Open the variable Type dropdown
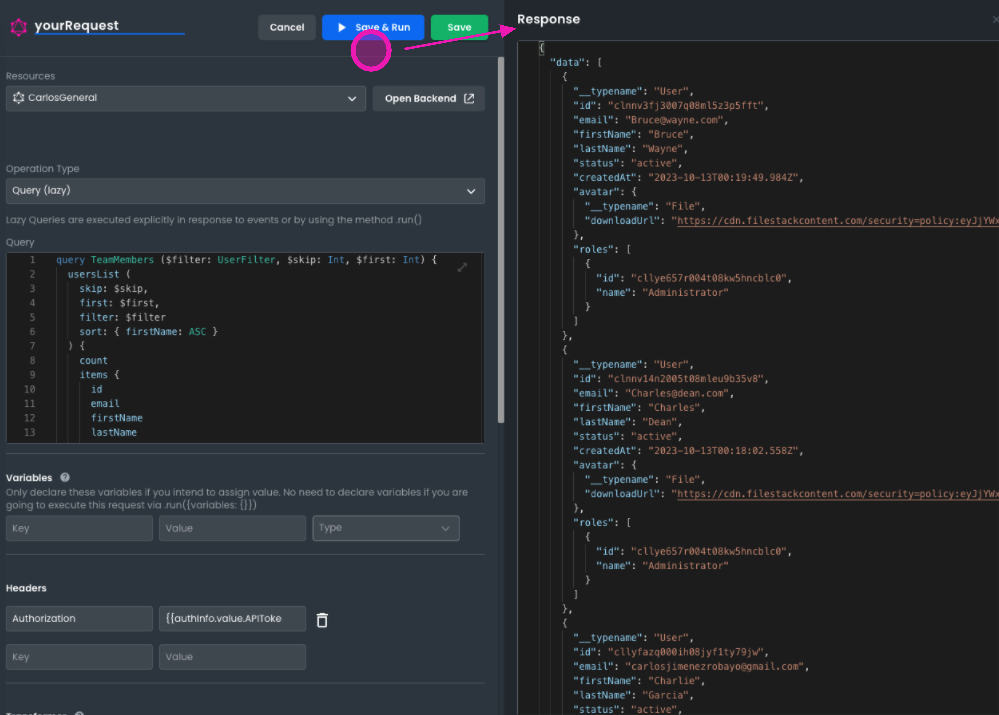Image resolution: width=999 pixels, height=715 pixels. click(386, 528)
